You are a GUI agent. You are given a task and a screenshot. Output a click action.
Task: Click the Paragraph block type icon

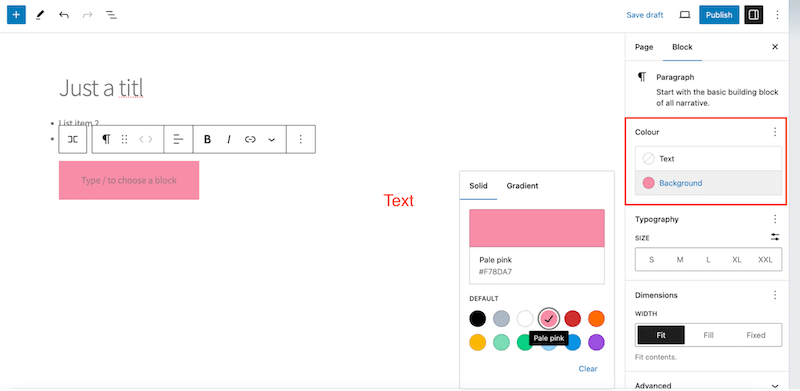click(x=106, y=139)
